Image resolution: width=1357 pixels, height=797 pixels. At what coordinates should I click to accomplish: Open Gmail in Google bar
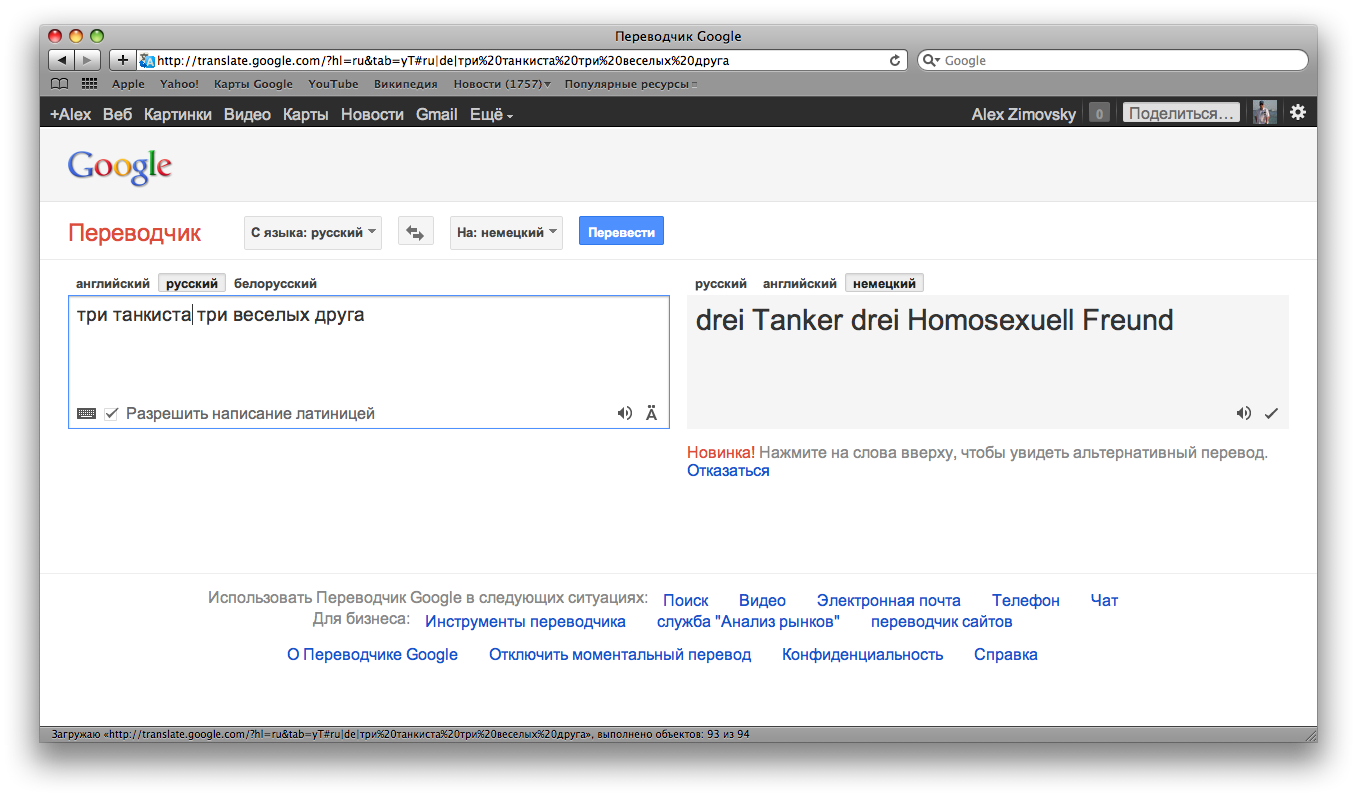(x=436, y=114)
